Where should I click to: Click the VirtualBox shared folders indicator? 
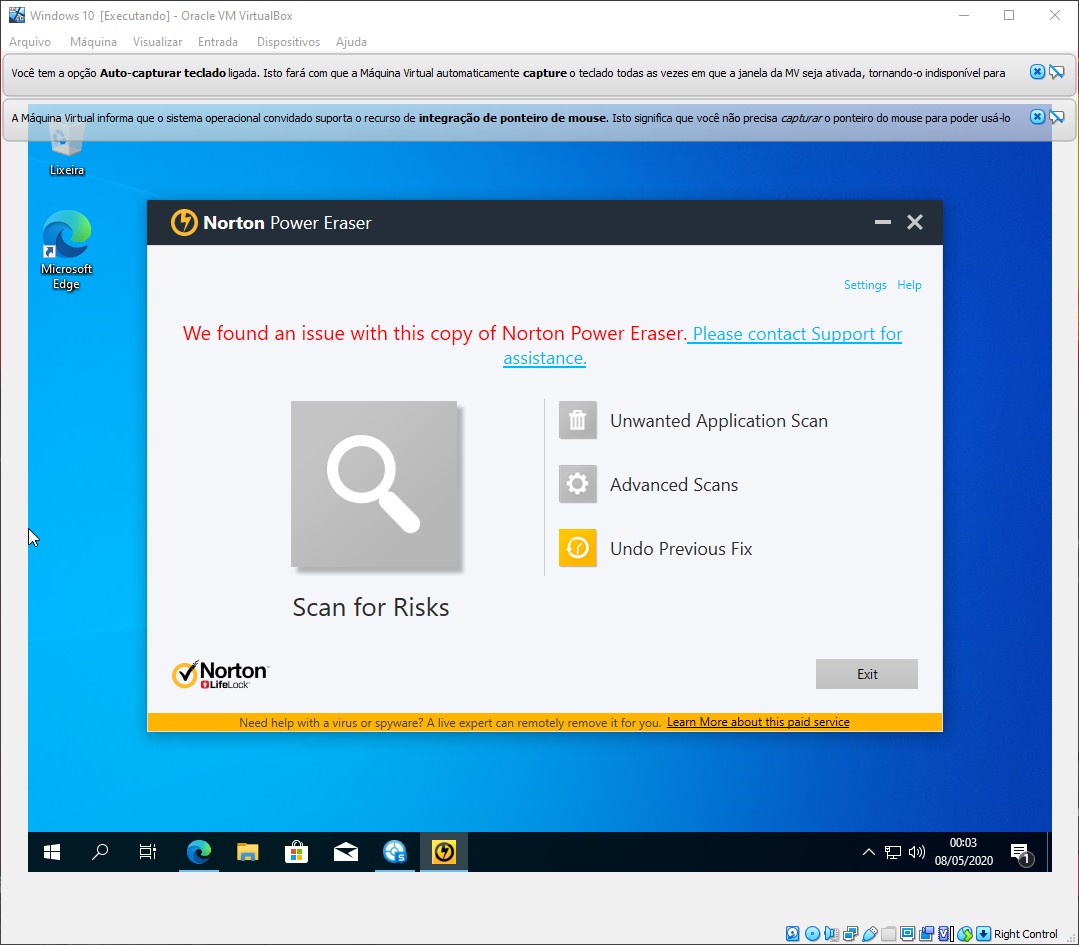click(x=888, y=933)
